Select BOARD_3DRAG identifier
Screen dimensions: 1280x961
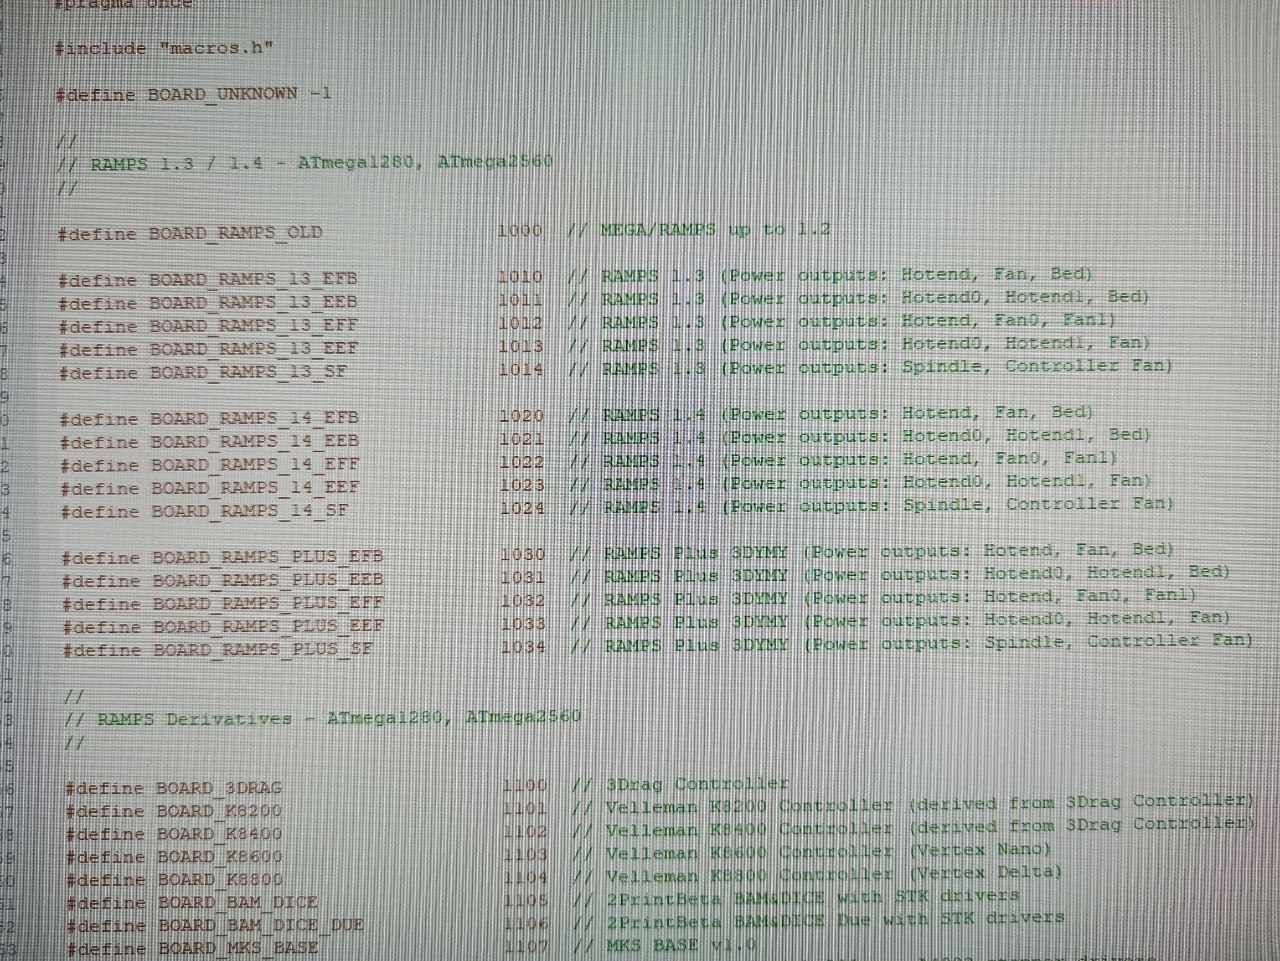click(219, 789)
